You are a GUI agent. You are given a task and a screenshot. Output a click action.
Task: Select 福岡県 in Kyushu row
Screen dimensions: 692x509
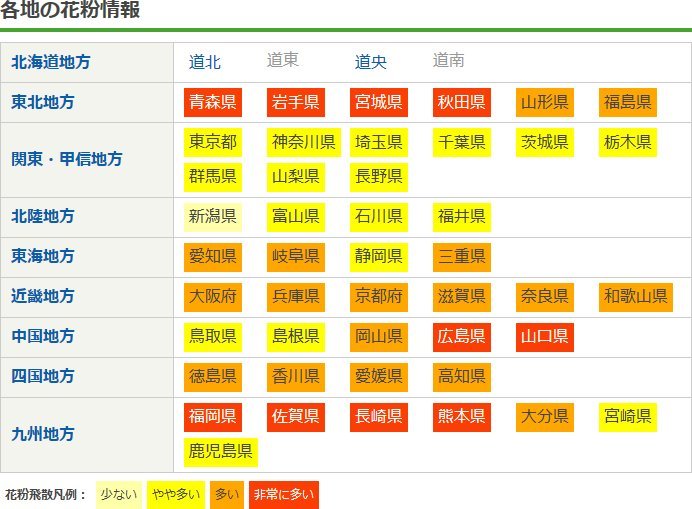[212, 416]
